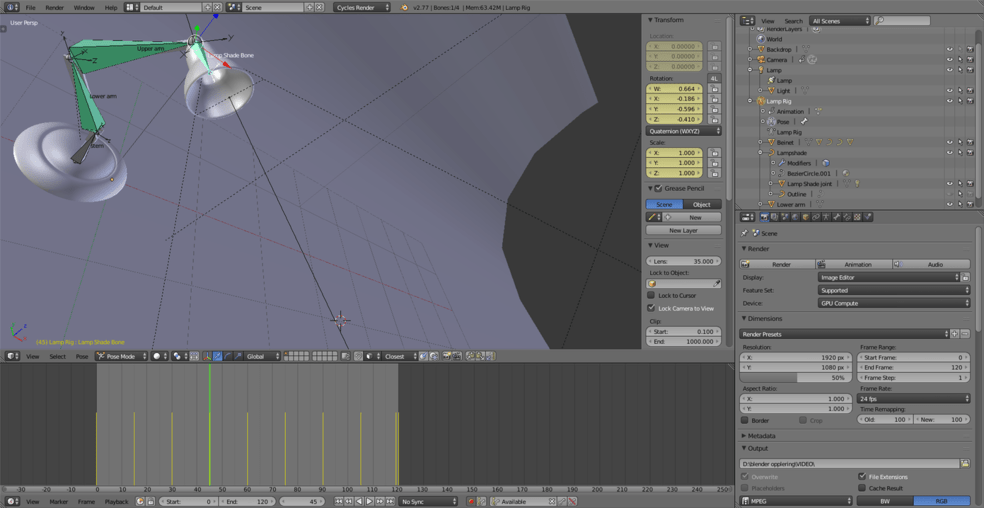Enable Lock Camera to View checkbox

(x=651, y=308)
